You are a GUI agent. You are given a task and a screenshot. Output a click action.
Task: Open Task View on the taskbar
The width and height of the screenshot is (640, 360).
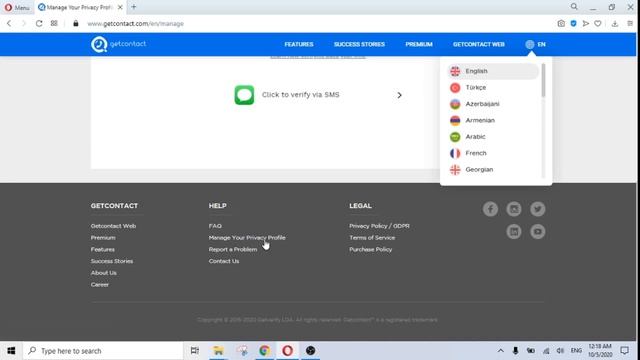195,351
